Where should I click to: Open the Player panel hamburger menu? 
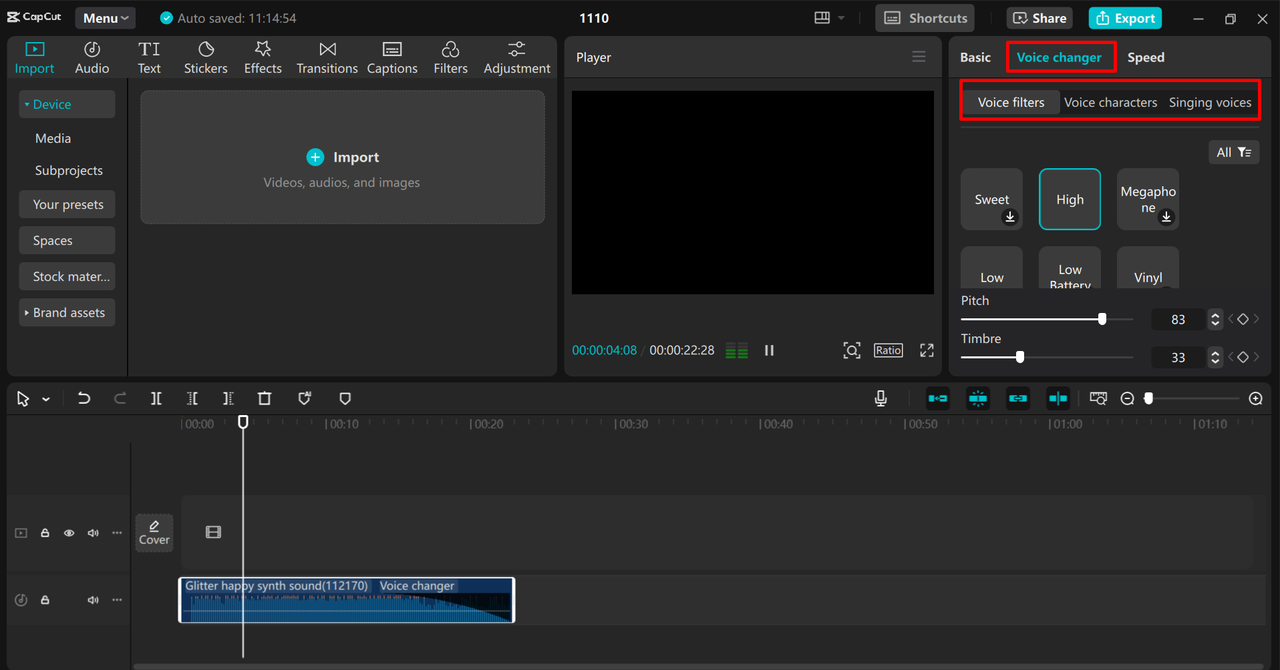pyautogui.click(x=919, y=57)
